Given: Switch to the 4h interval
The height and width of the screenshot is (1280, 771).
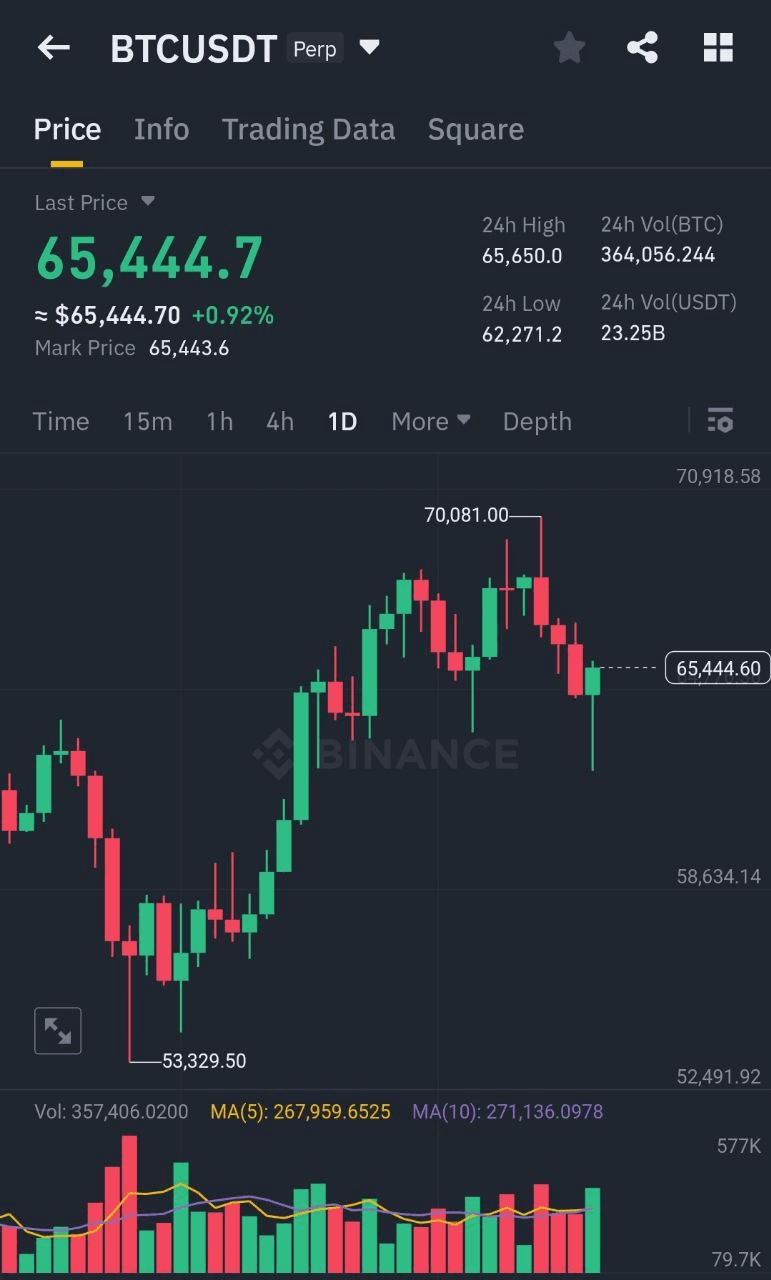Looking at the screenshot, I should click(x=280, y=421).
